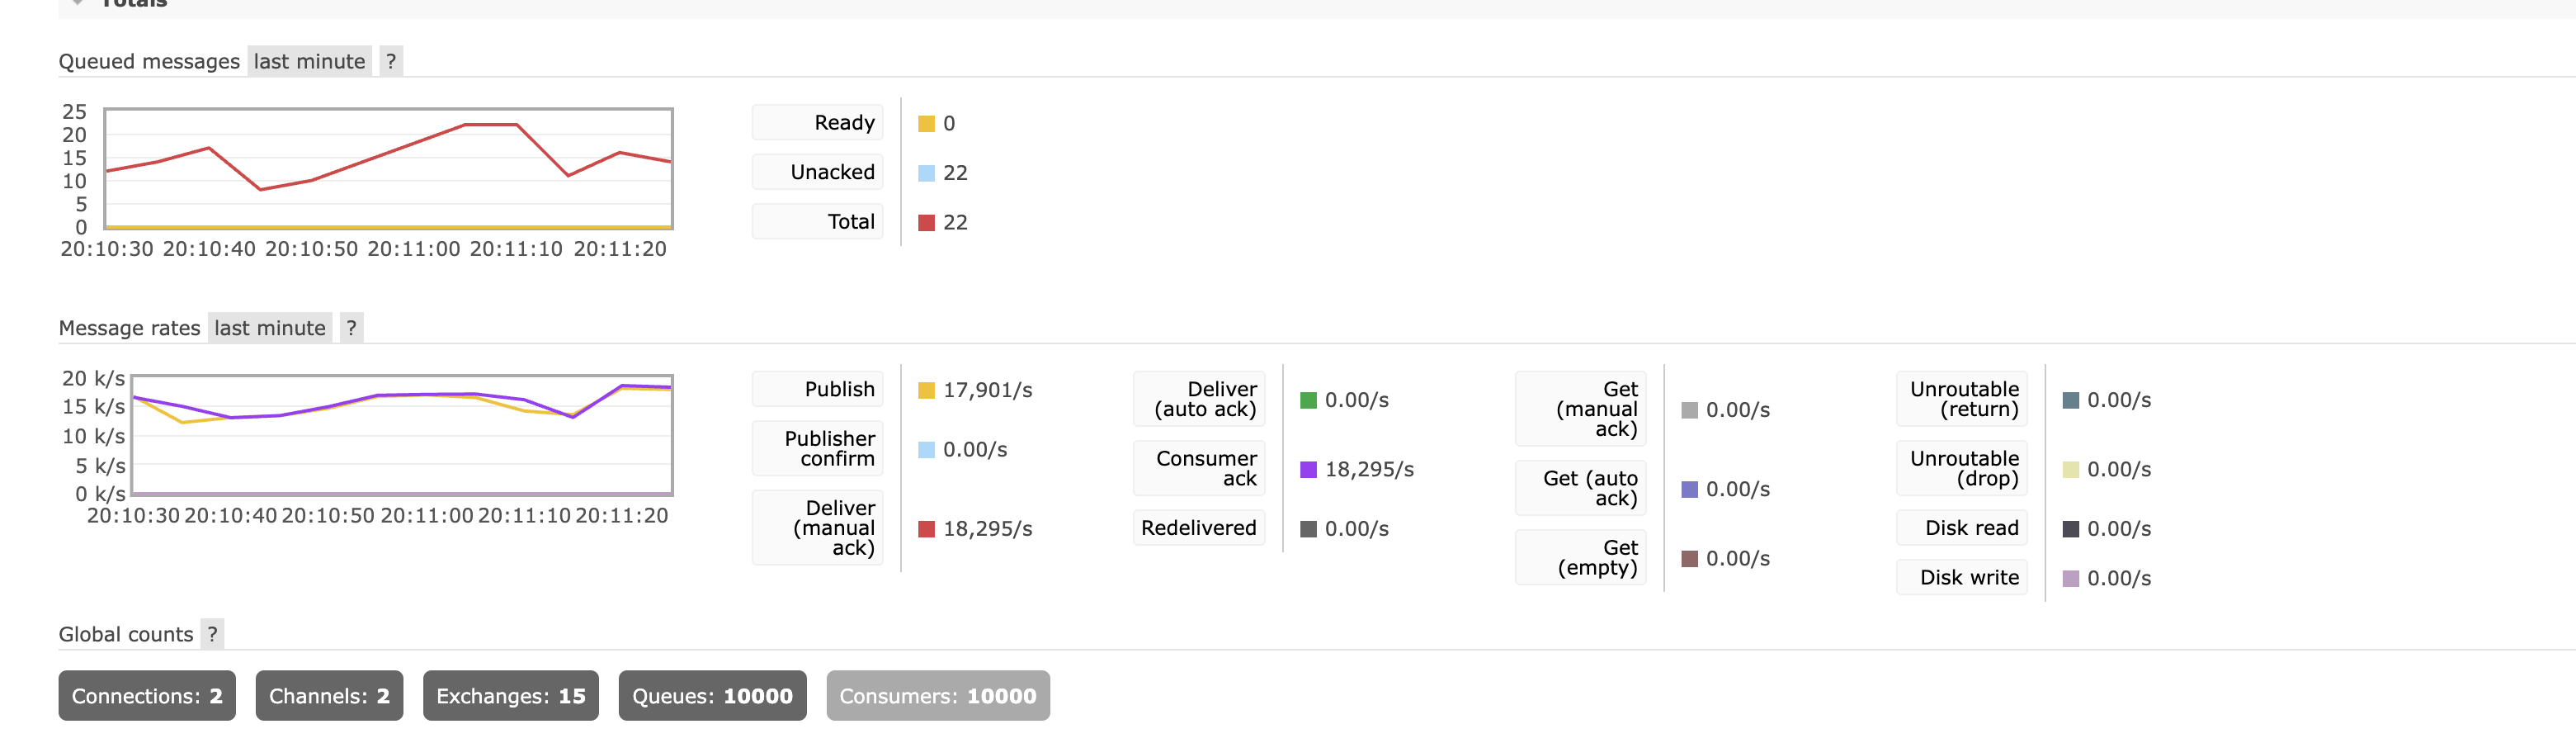Click the Consumers: 10000 badge

click(x=937, y=696)
